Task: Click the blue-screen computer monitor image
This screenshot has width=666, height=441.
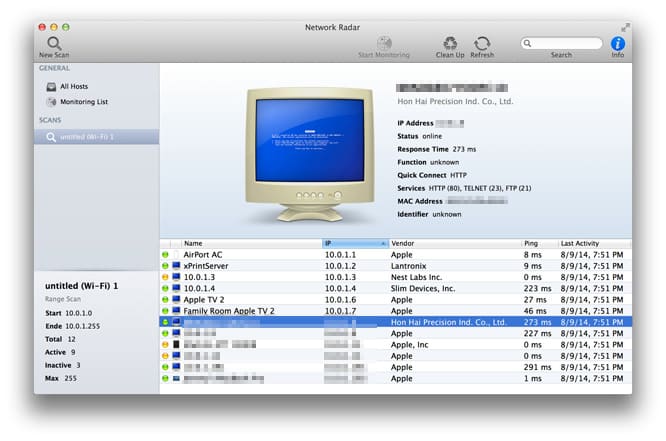Action: pos(308,142)
